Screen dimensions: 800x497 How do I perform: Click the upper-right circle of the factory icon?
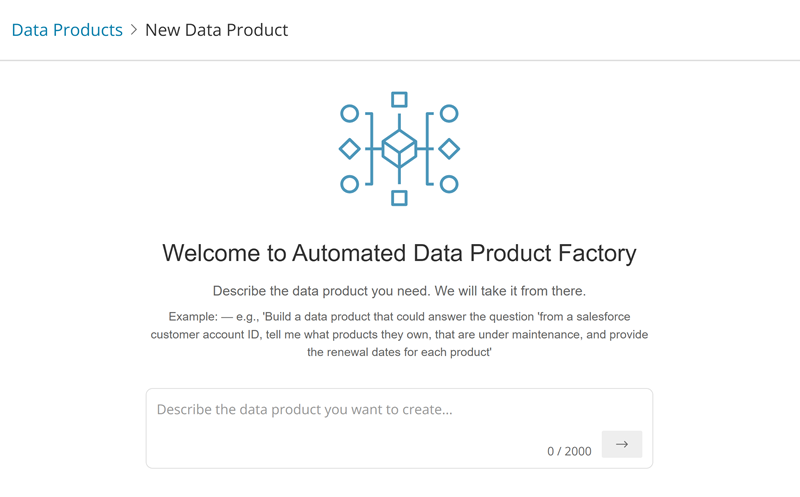tap(449, 114)
